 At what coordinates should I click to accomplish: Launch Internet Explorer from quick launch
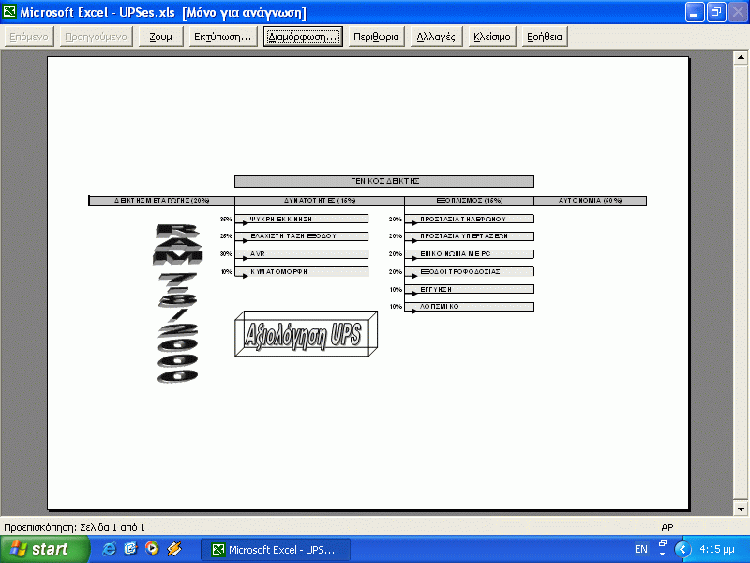(x=109, y=549)
